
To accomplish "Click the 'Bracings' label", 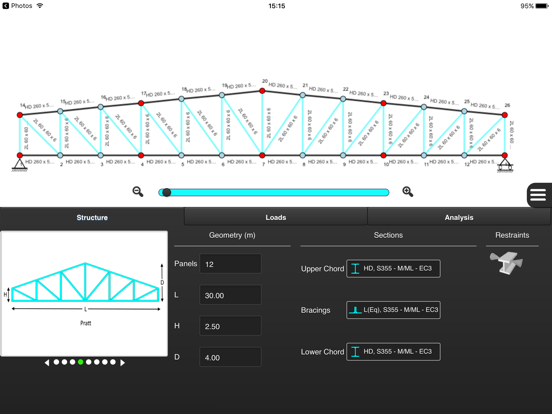I will click(315, 310).
